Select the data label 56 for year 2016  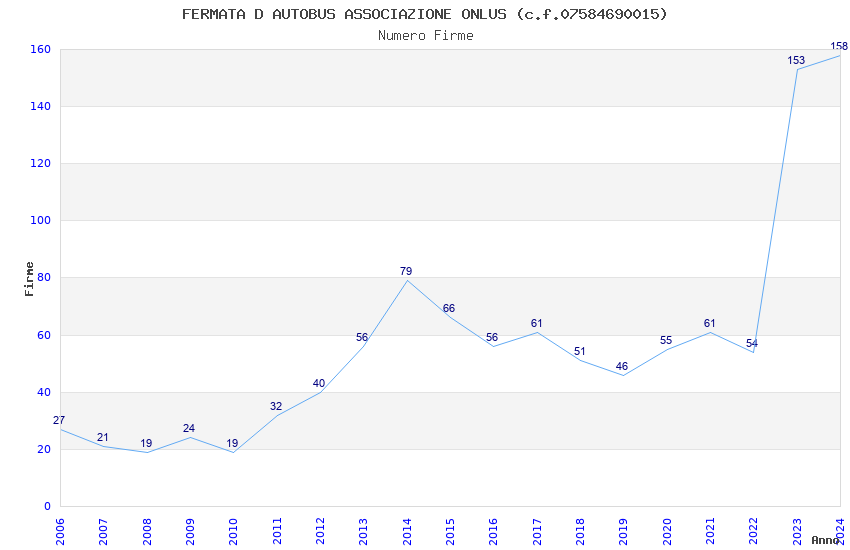coord(492,337)
